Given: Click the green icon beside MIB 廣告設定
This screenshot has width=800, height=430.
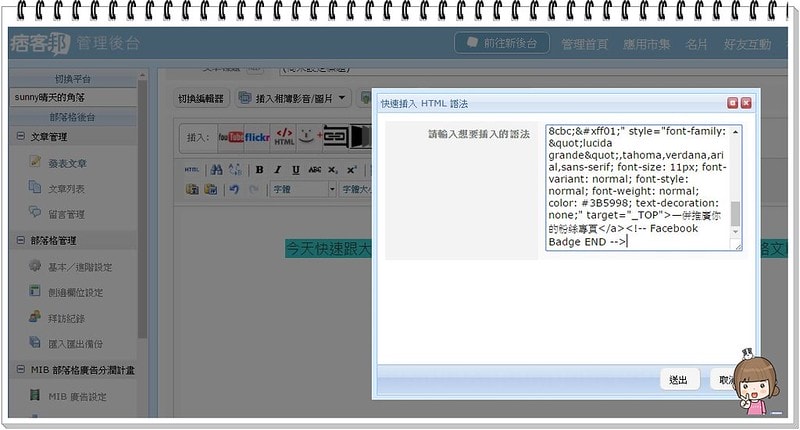Looking at the screenshot, I should 35,395.
